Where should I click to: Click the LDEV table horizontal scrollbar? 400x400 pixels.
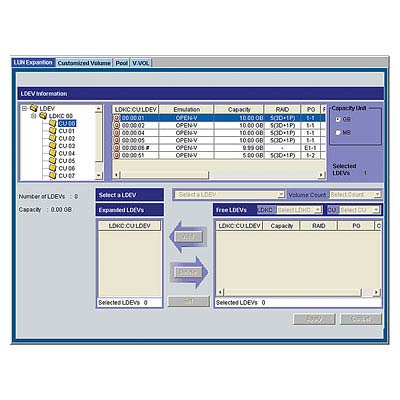(x=219, y=175)
